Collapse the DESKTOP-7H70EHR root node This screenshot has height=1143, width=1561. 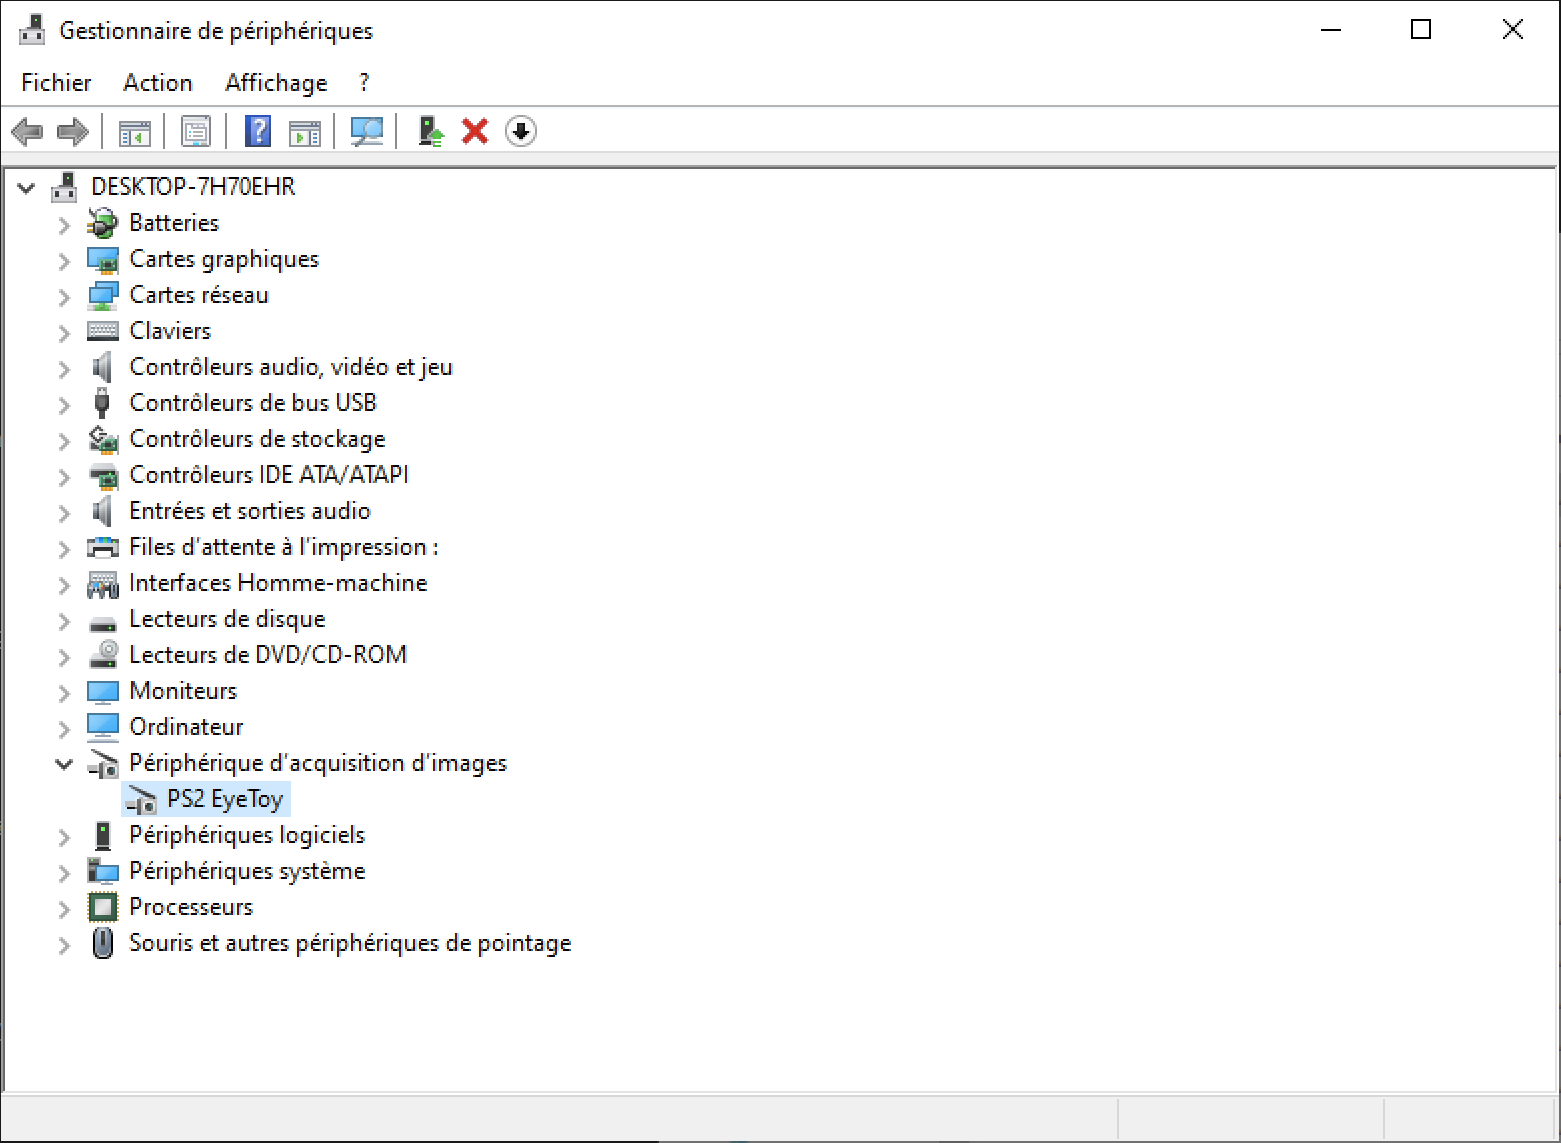[x=27, y=188]
